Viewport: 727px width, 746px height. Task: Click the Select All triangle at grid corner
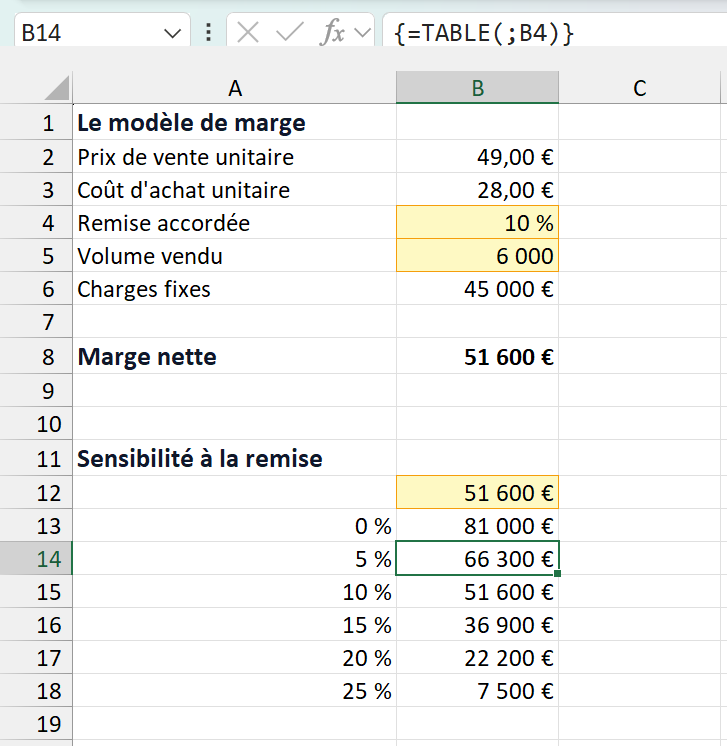coord(57,88)
